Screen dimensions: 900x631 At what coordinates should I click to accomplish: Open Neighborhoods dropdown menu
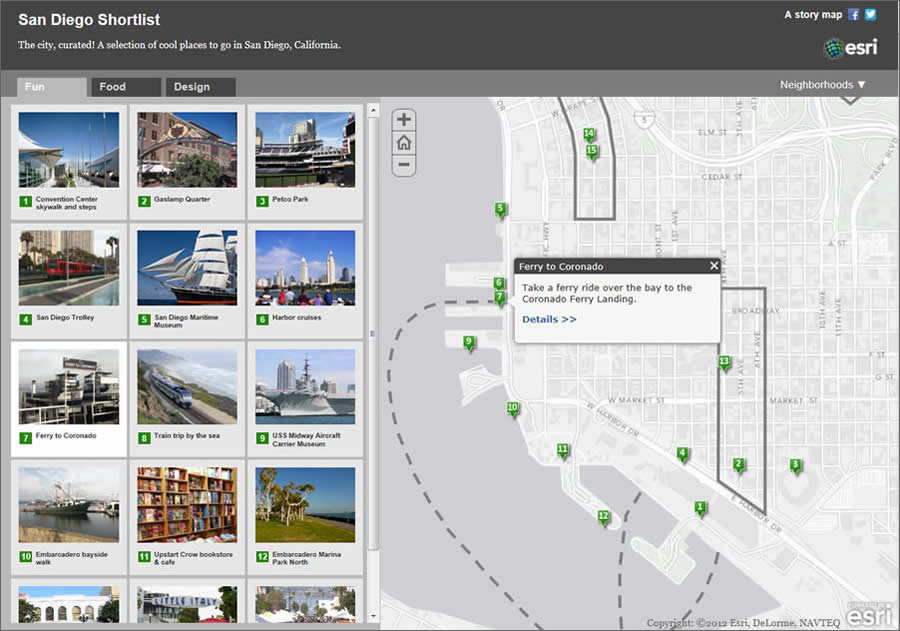[x=822, y=85]
